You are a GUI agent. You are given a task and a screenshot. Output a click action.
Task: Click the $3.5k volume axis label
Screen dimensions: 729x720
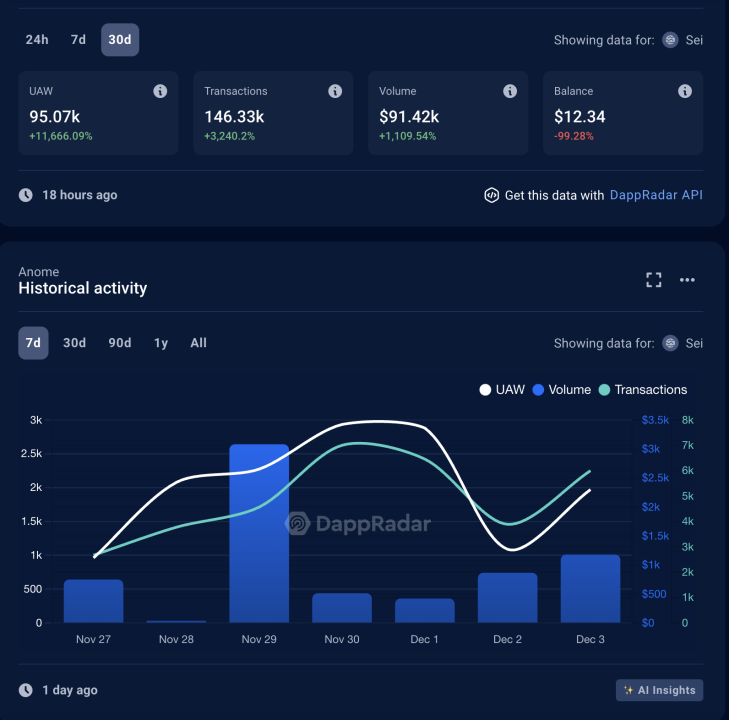point(655,420)
